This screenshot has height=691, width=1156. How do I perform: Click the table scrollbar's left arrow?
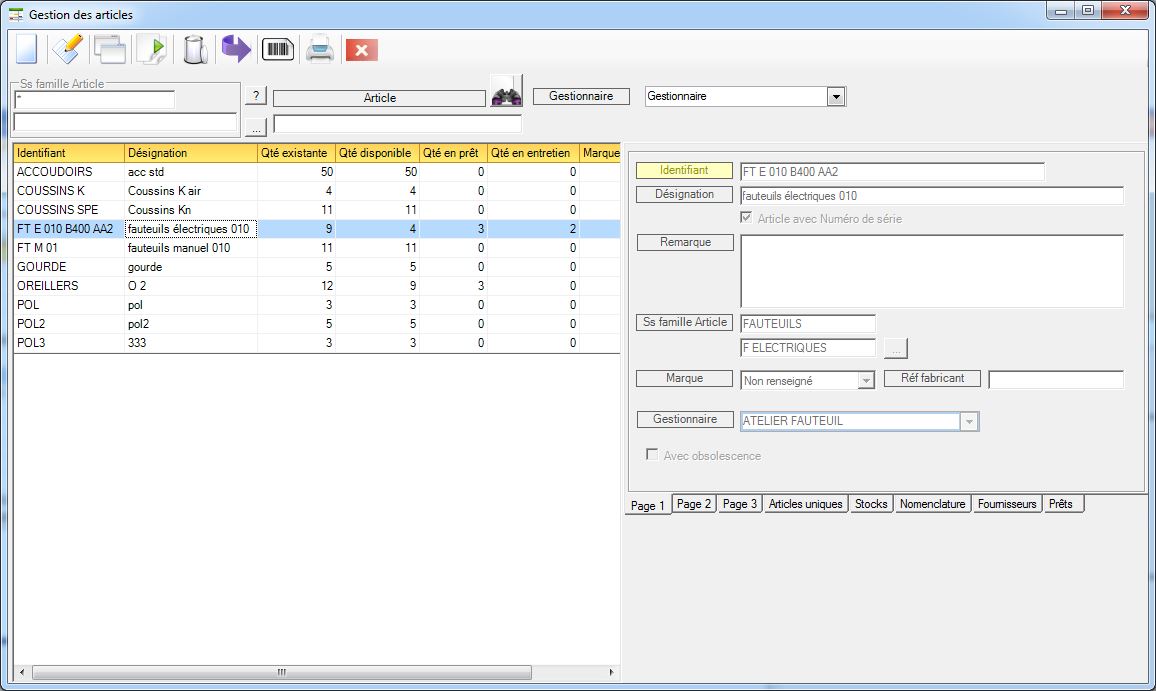click(22, 673)
